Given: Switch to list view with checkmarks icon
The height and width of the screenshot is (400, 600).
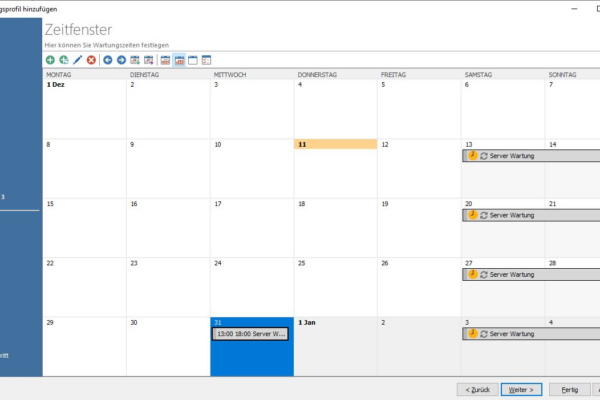Looking at the screenshot, I should click(207, 60).
